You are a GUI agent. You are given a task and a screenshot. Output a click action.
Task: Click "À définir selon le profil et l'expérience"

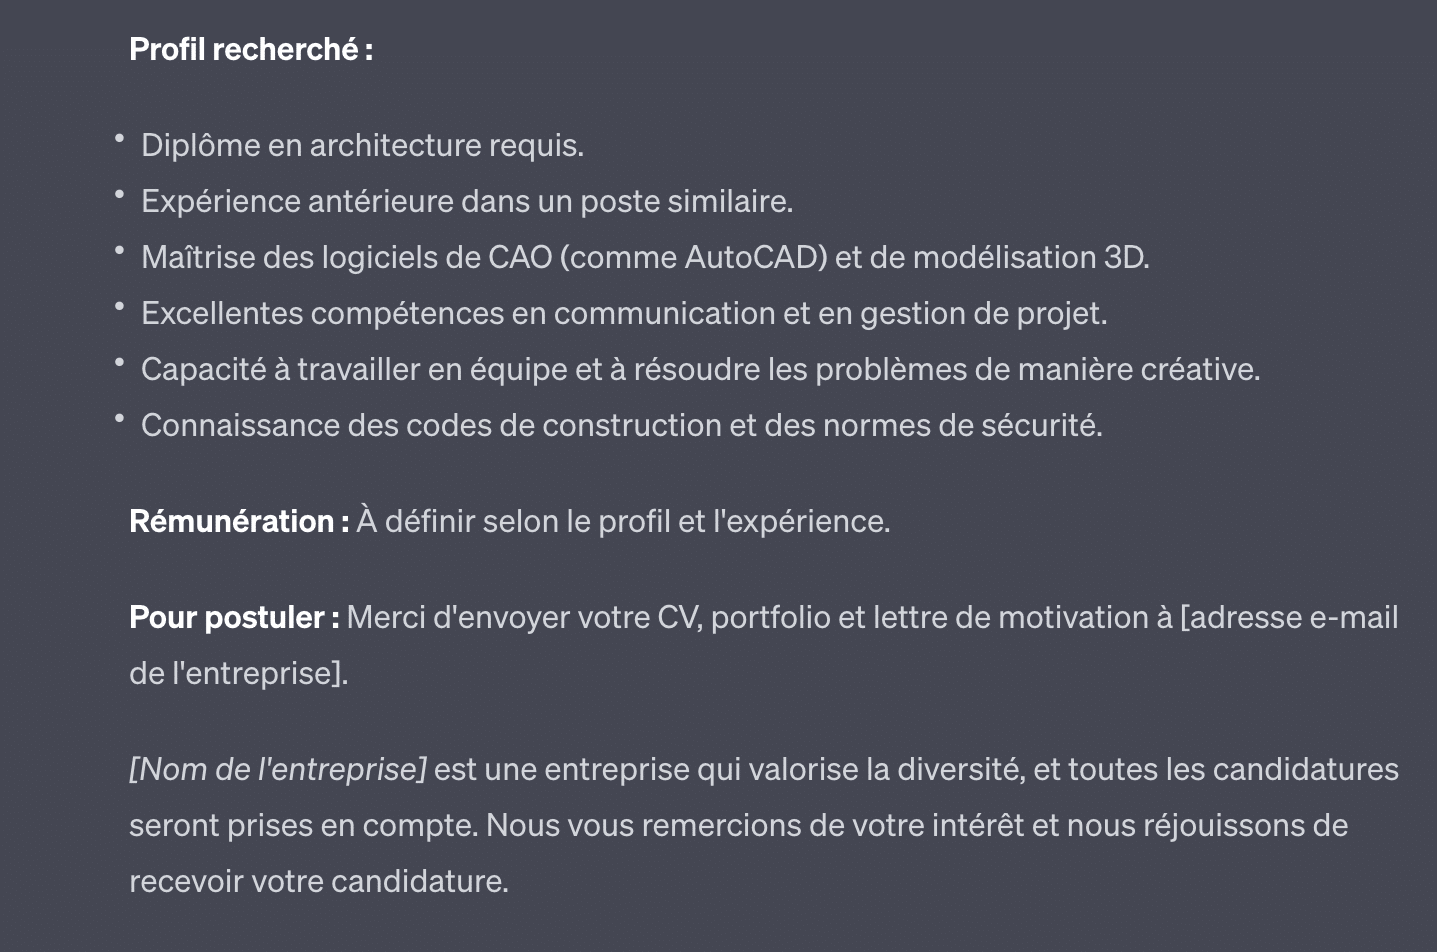pyautogui.click(x=623, y=522)
